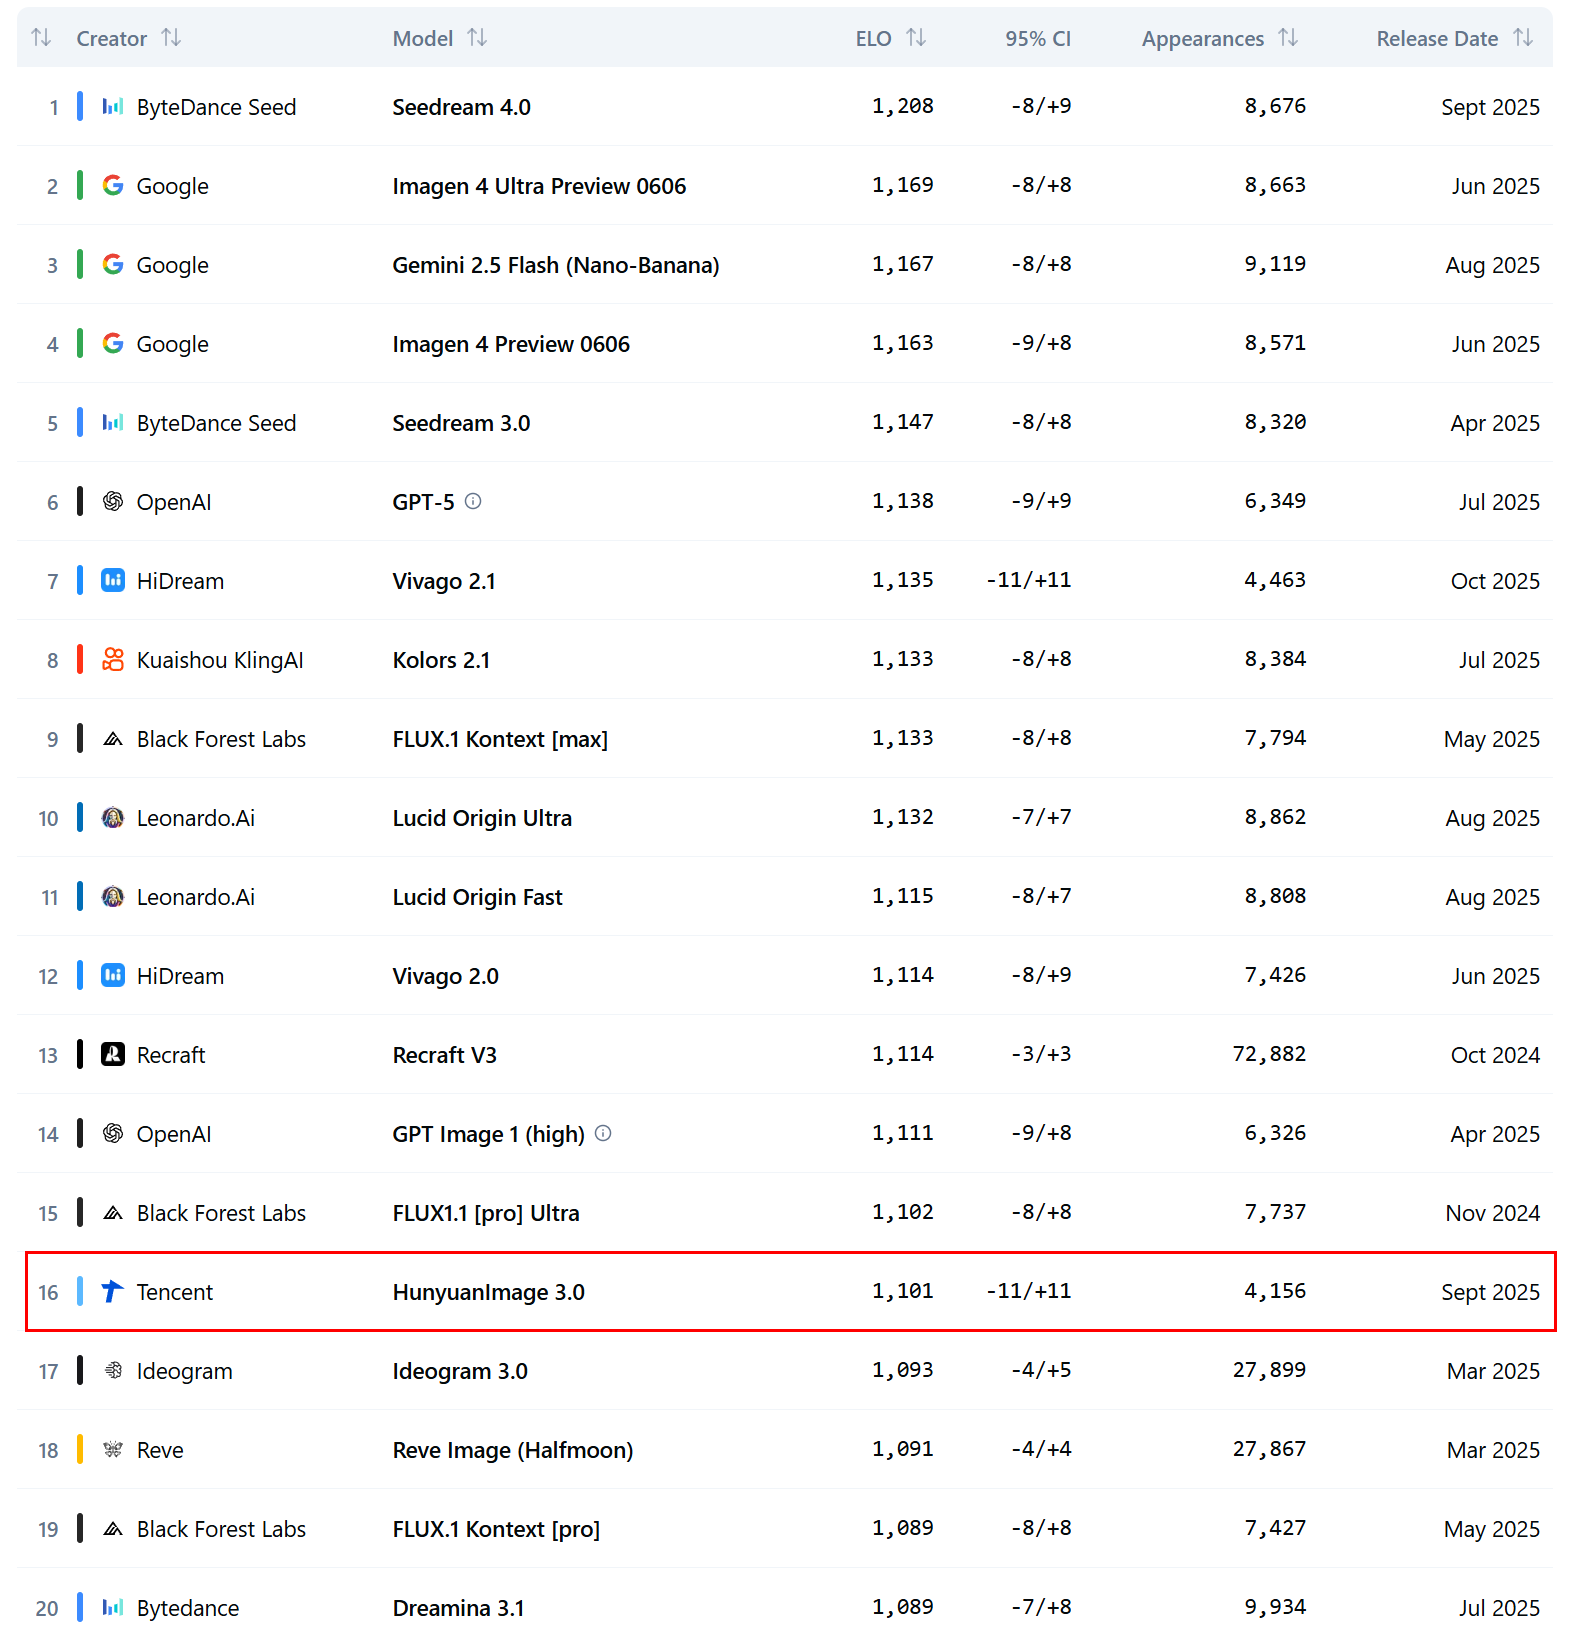
Task: Select the FLUX1.1 [pro] Ultra model name
Action: point(486,1213)
